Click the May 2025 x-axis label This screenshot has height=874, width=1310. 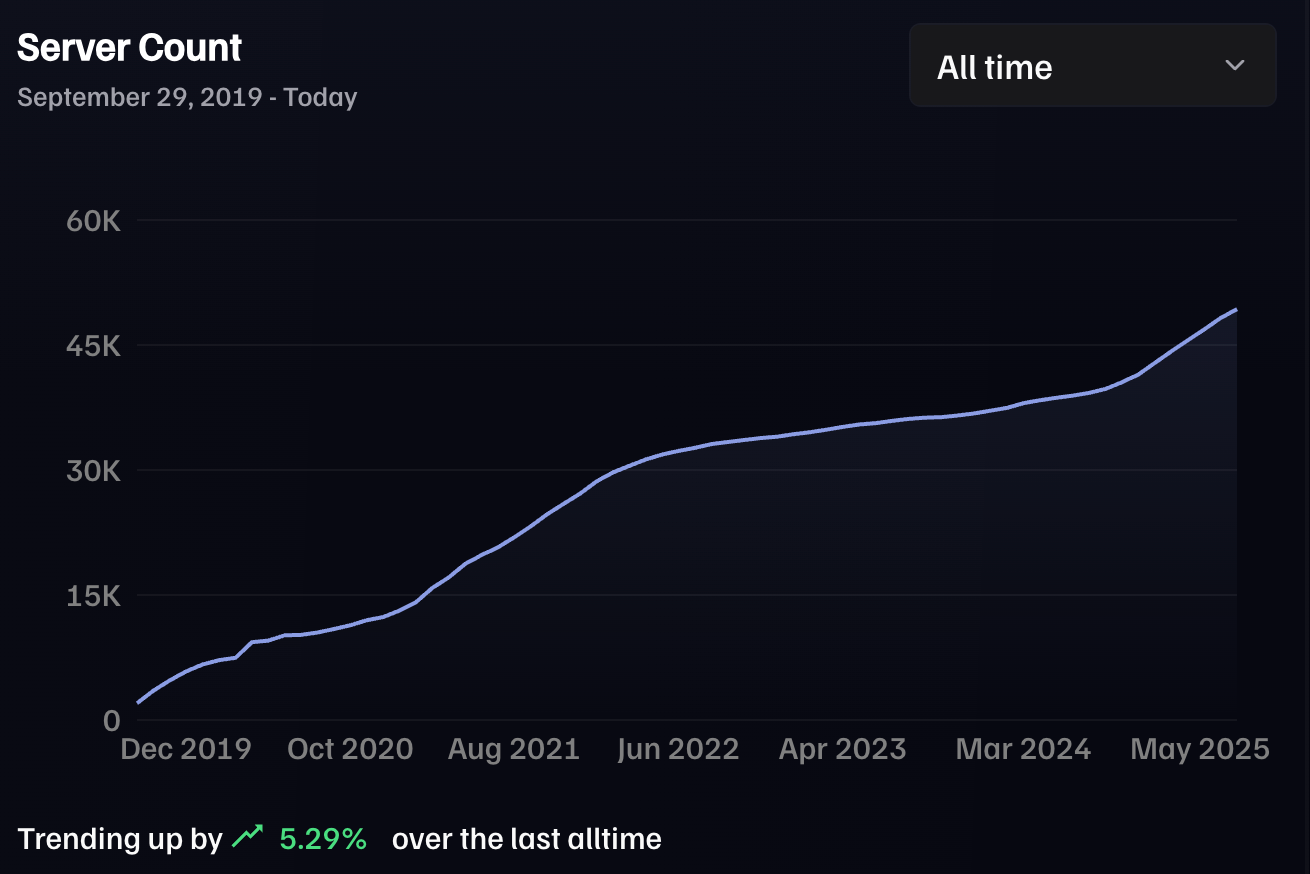click(x=1200, y=749)
